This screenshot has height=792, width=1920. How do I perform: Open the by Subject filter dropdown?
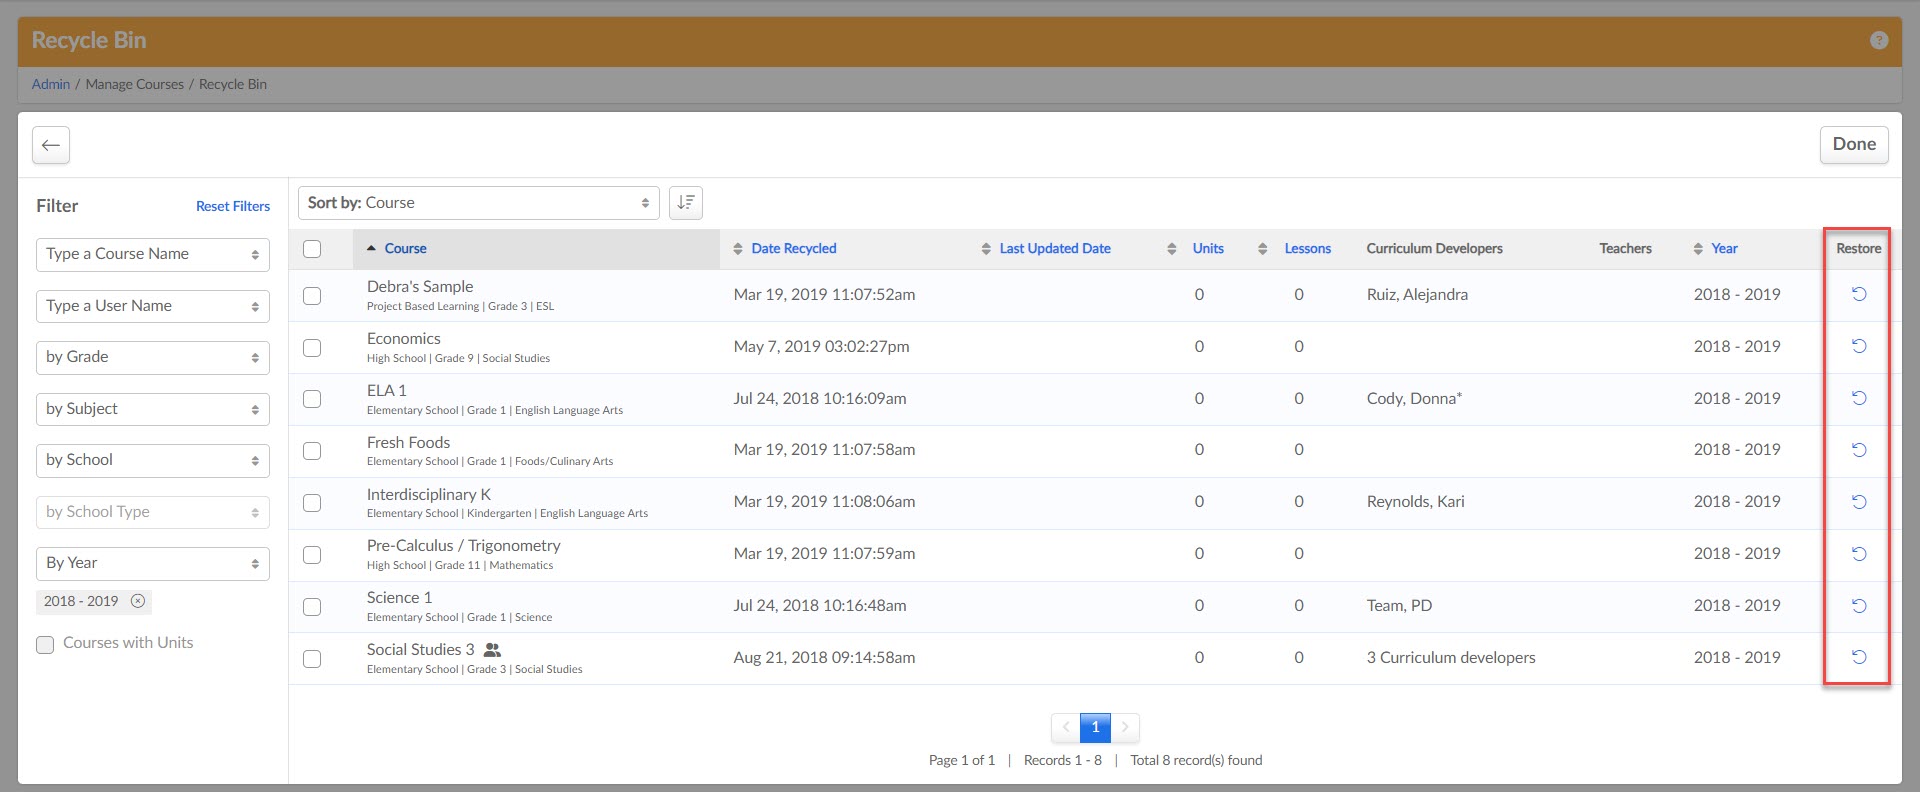coord(153,409)
